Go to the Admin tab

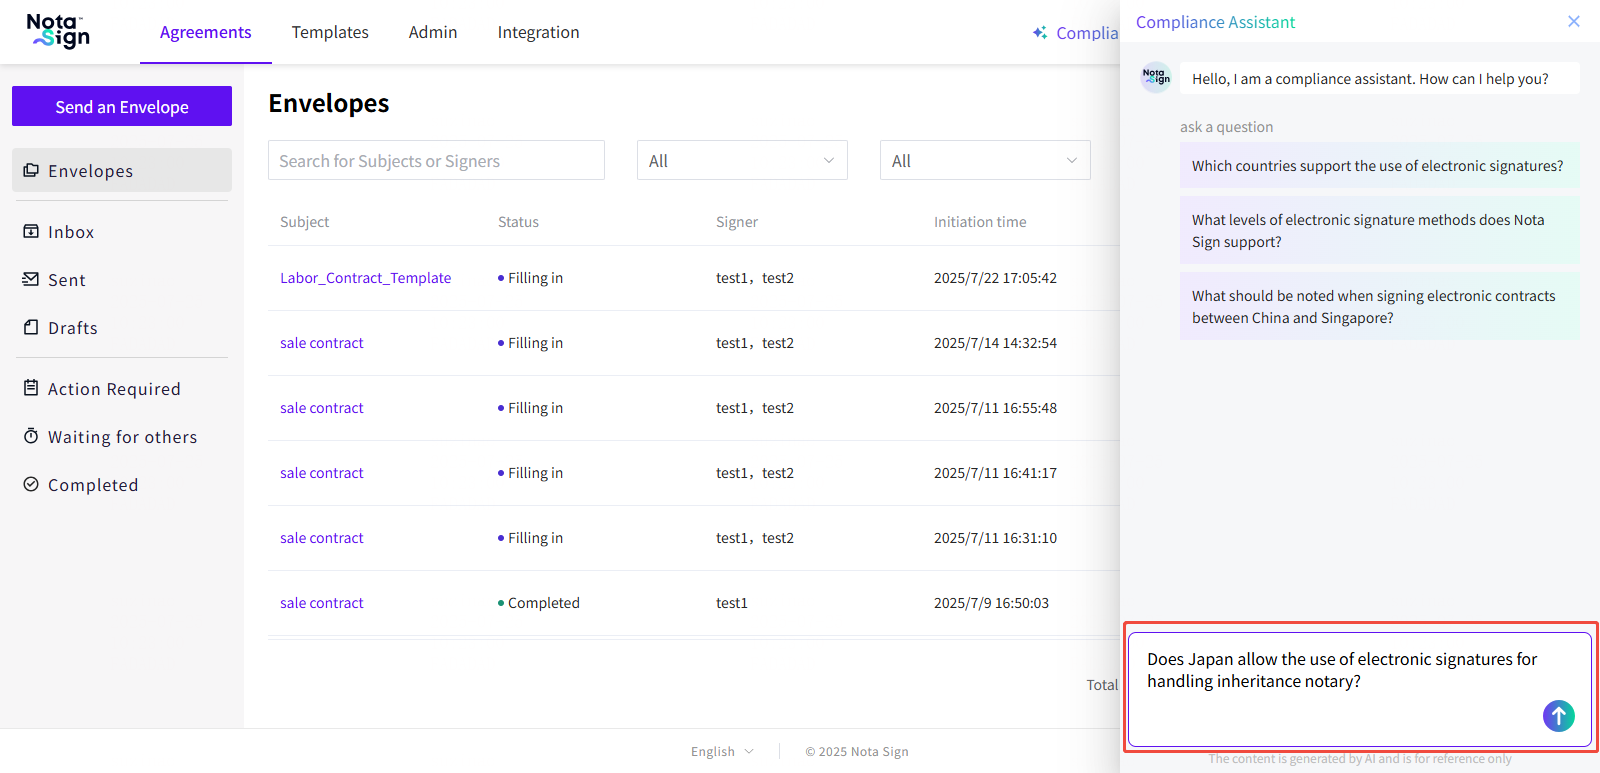432,32
